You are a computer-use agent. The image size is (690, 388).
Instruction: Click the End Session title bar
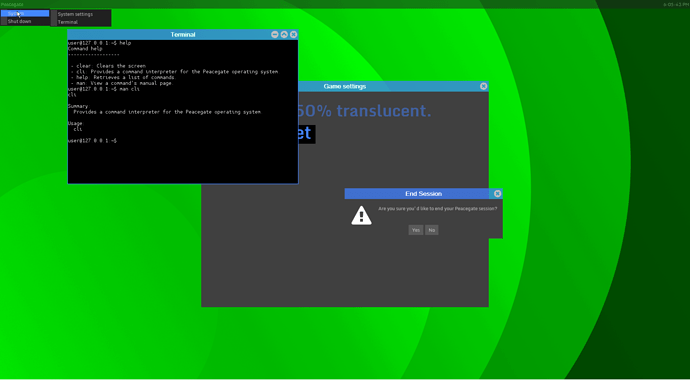tap(423, 194)
